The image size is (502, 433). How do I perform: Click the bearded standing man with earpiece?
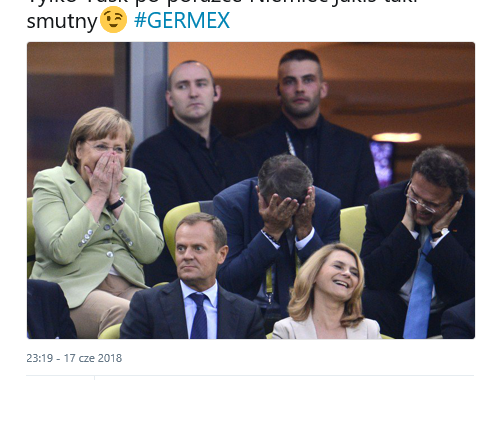(307, 120)
